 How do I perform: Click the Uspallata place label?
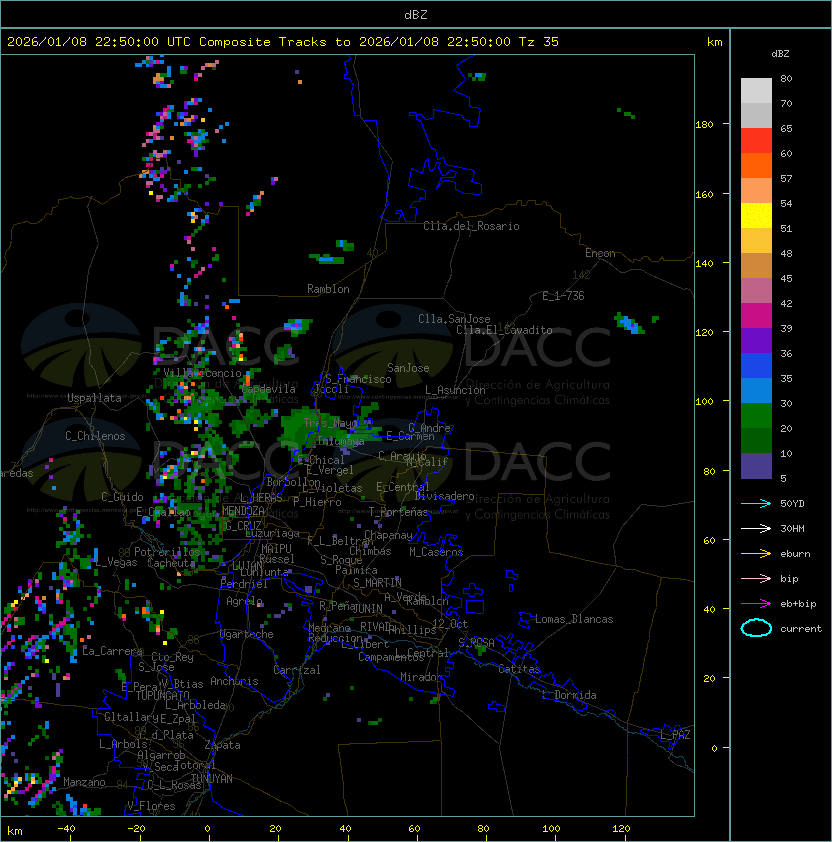click(x=94, y=398)
